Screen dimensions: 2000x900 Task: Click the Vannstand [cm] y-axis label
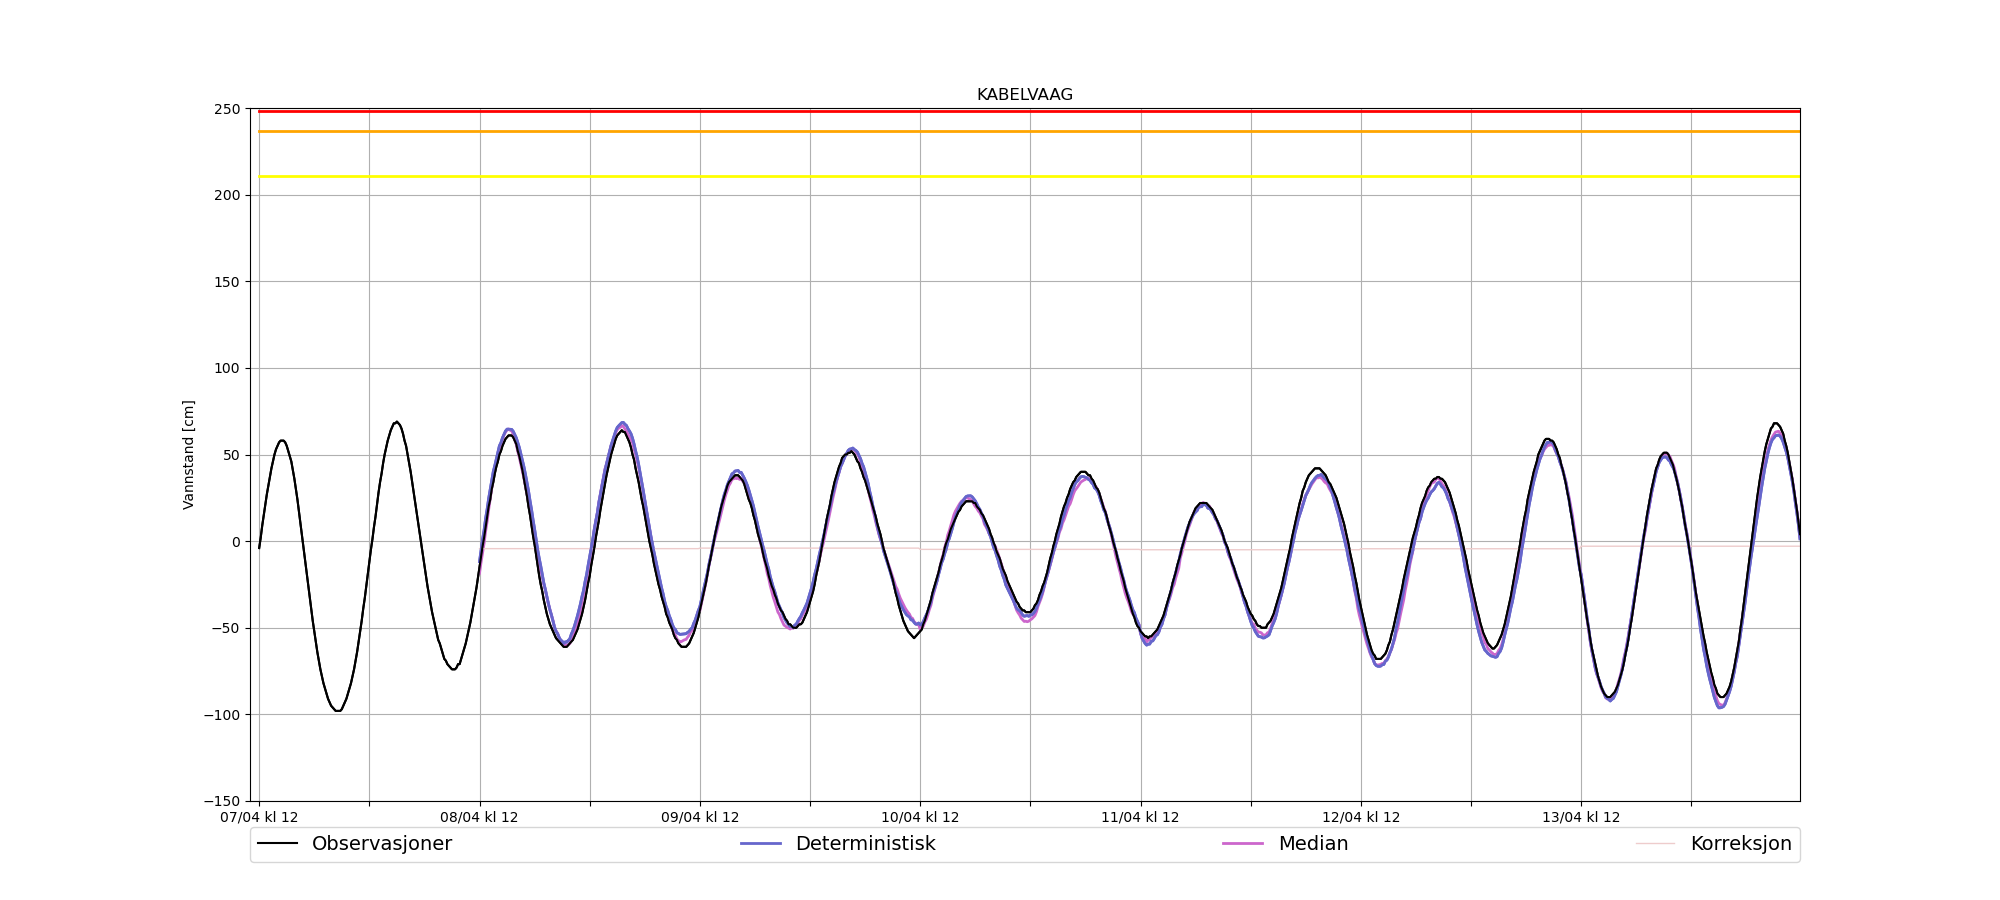click(x=189, y=455)
